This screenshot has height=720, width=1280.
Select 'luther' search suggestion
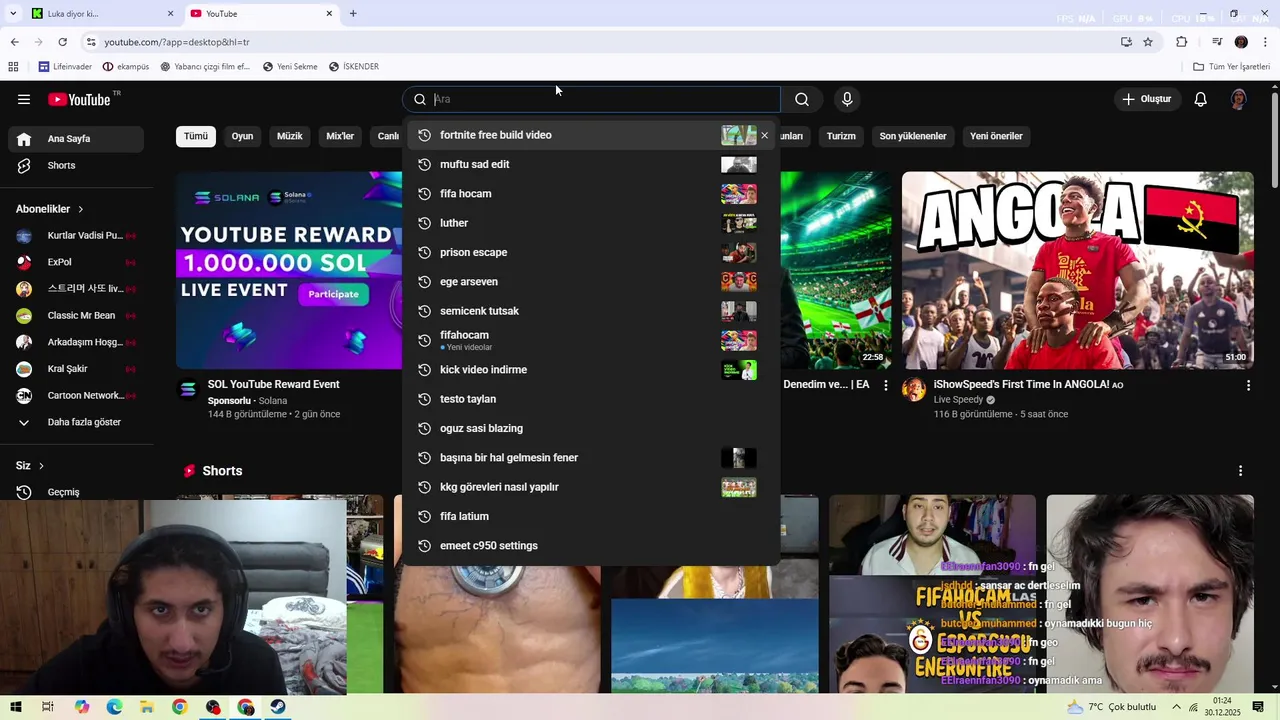tap(590, 223)
